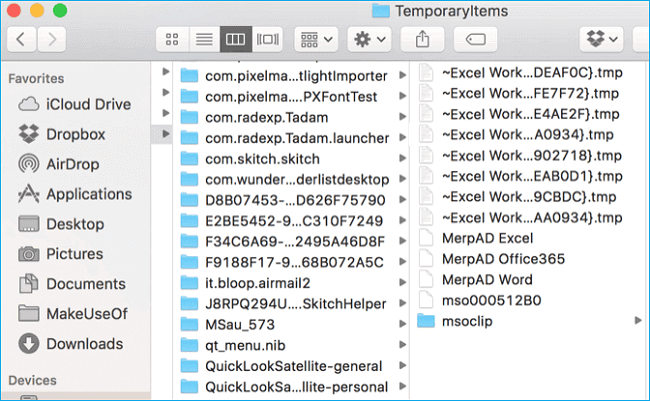This screenshot has width=650, height=401.
Task: Click the Edit Tags button
Action: coord(476,40)
